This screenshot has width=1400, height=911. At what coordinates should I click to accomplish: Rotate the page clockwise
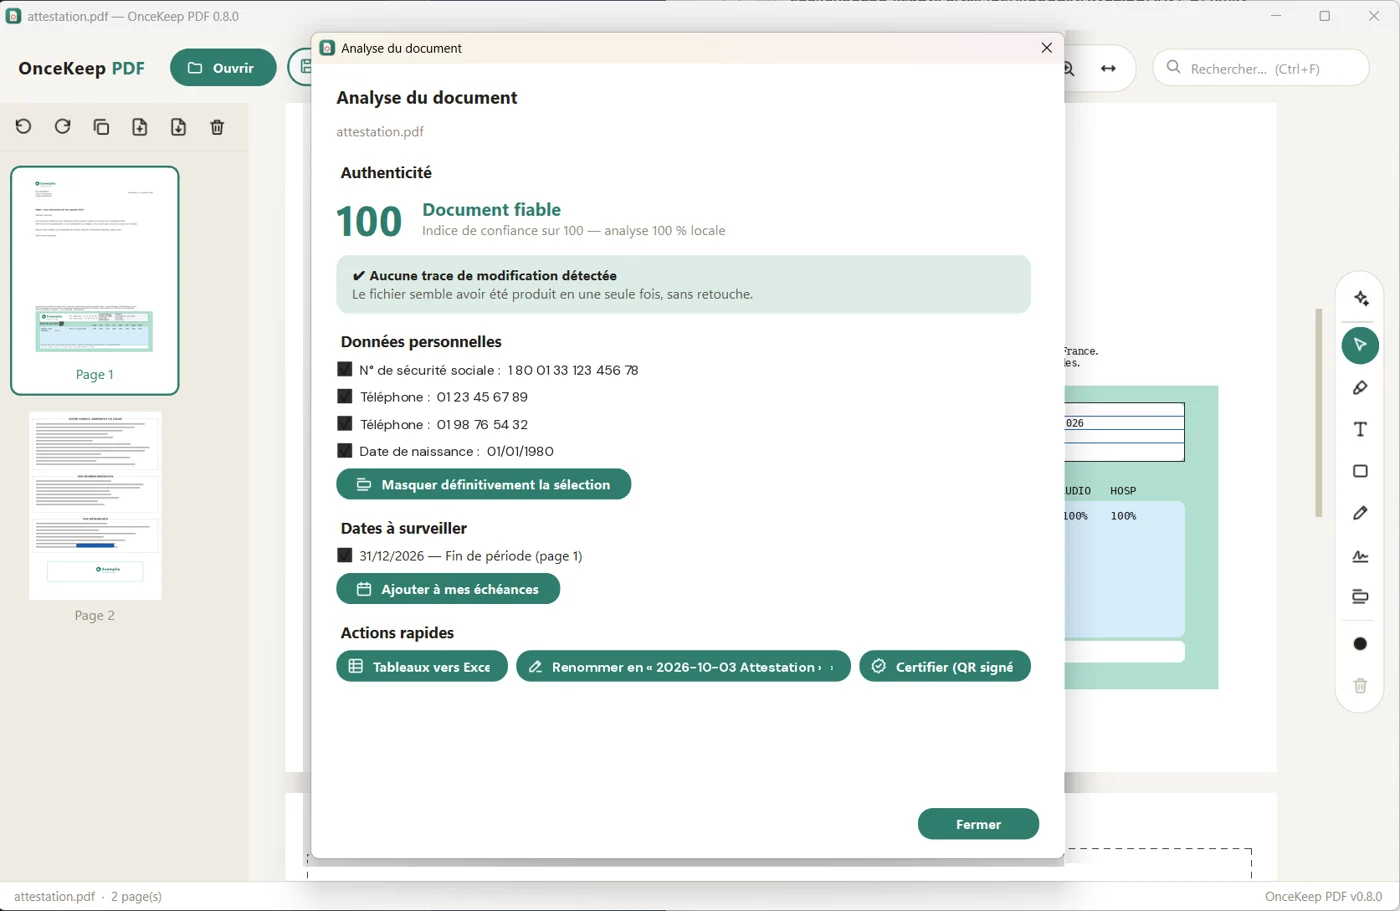click(63, 127)
